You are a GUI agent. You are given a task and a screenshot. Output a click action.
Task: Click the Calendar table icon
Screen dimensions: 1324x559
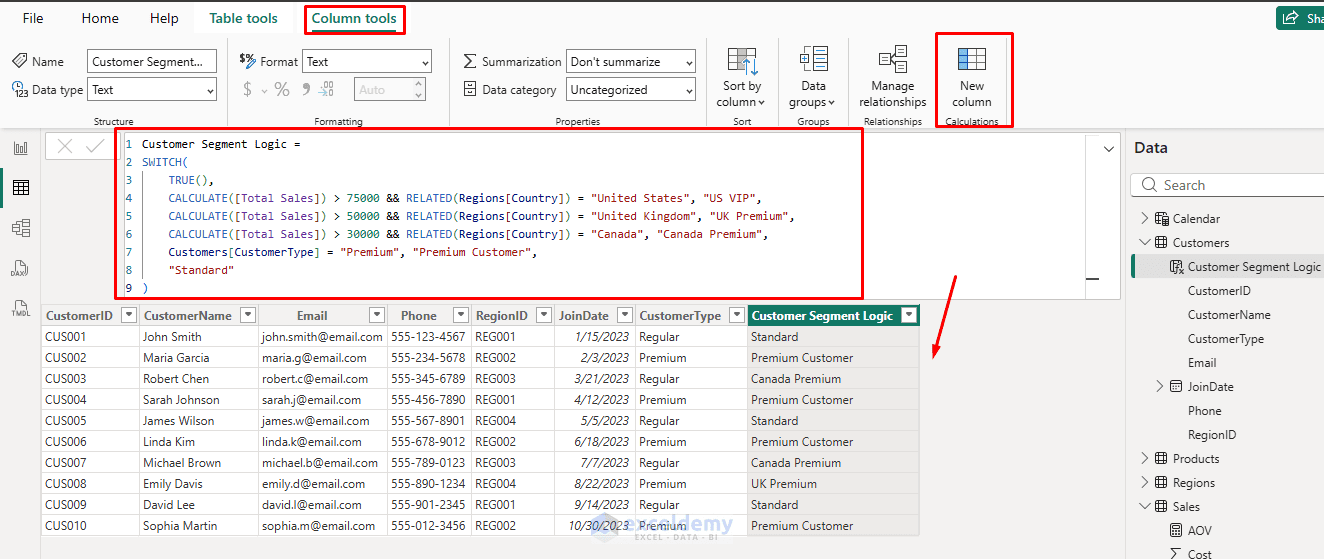pos(1161,219)
